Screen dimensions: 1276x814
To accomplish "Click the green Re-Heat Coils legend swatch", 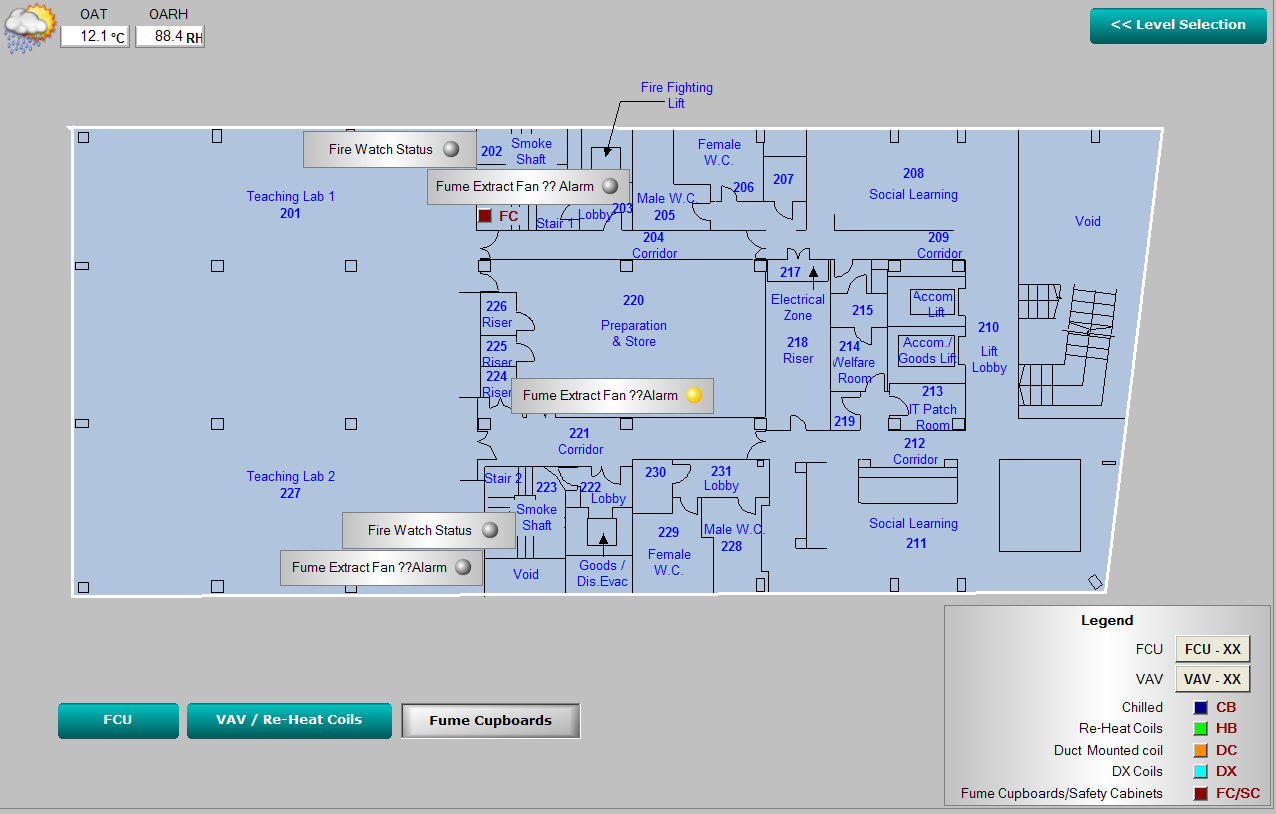I will point(1200,729).
